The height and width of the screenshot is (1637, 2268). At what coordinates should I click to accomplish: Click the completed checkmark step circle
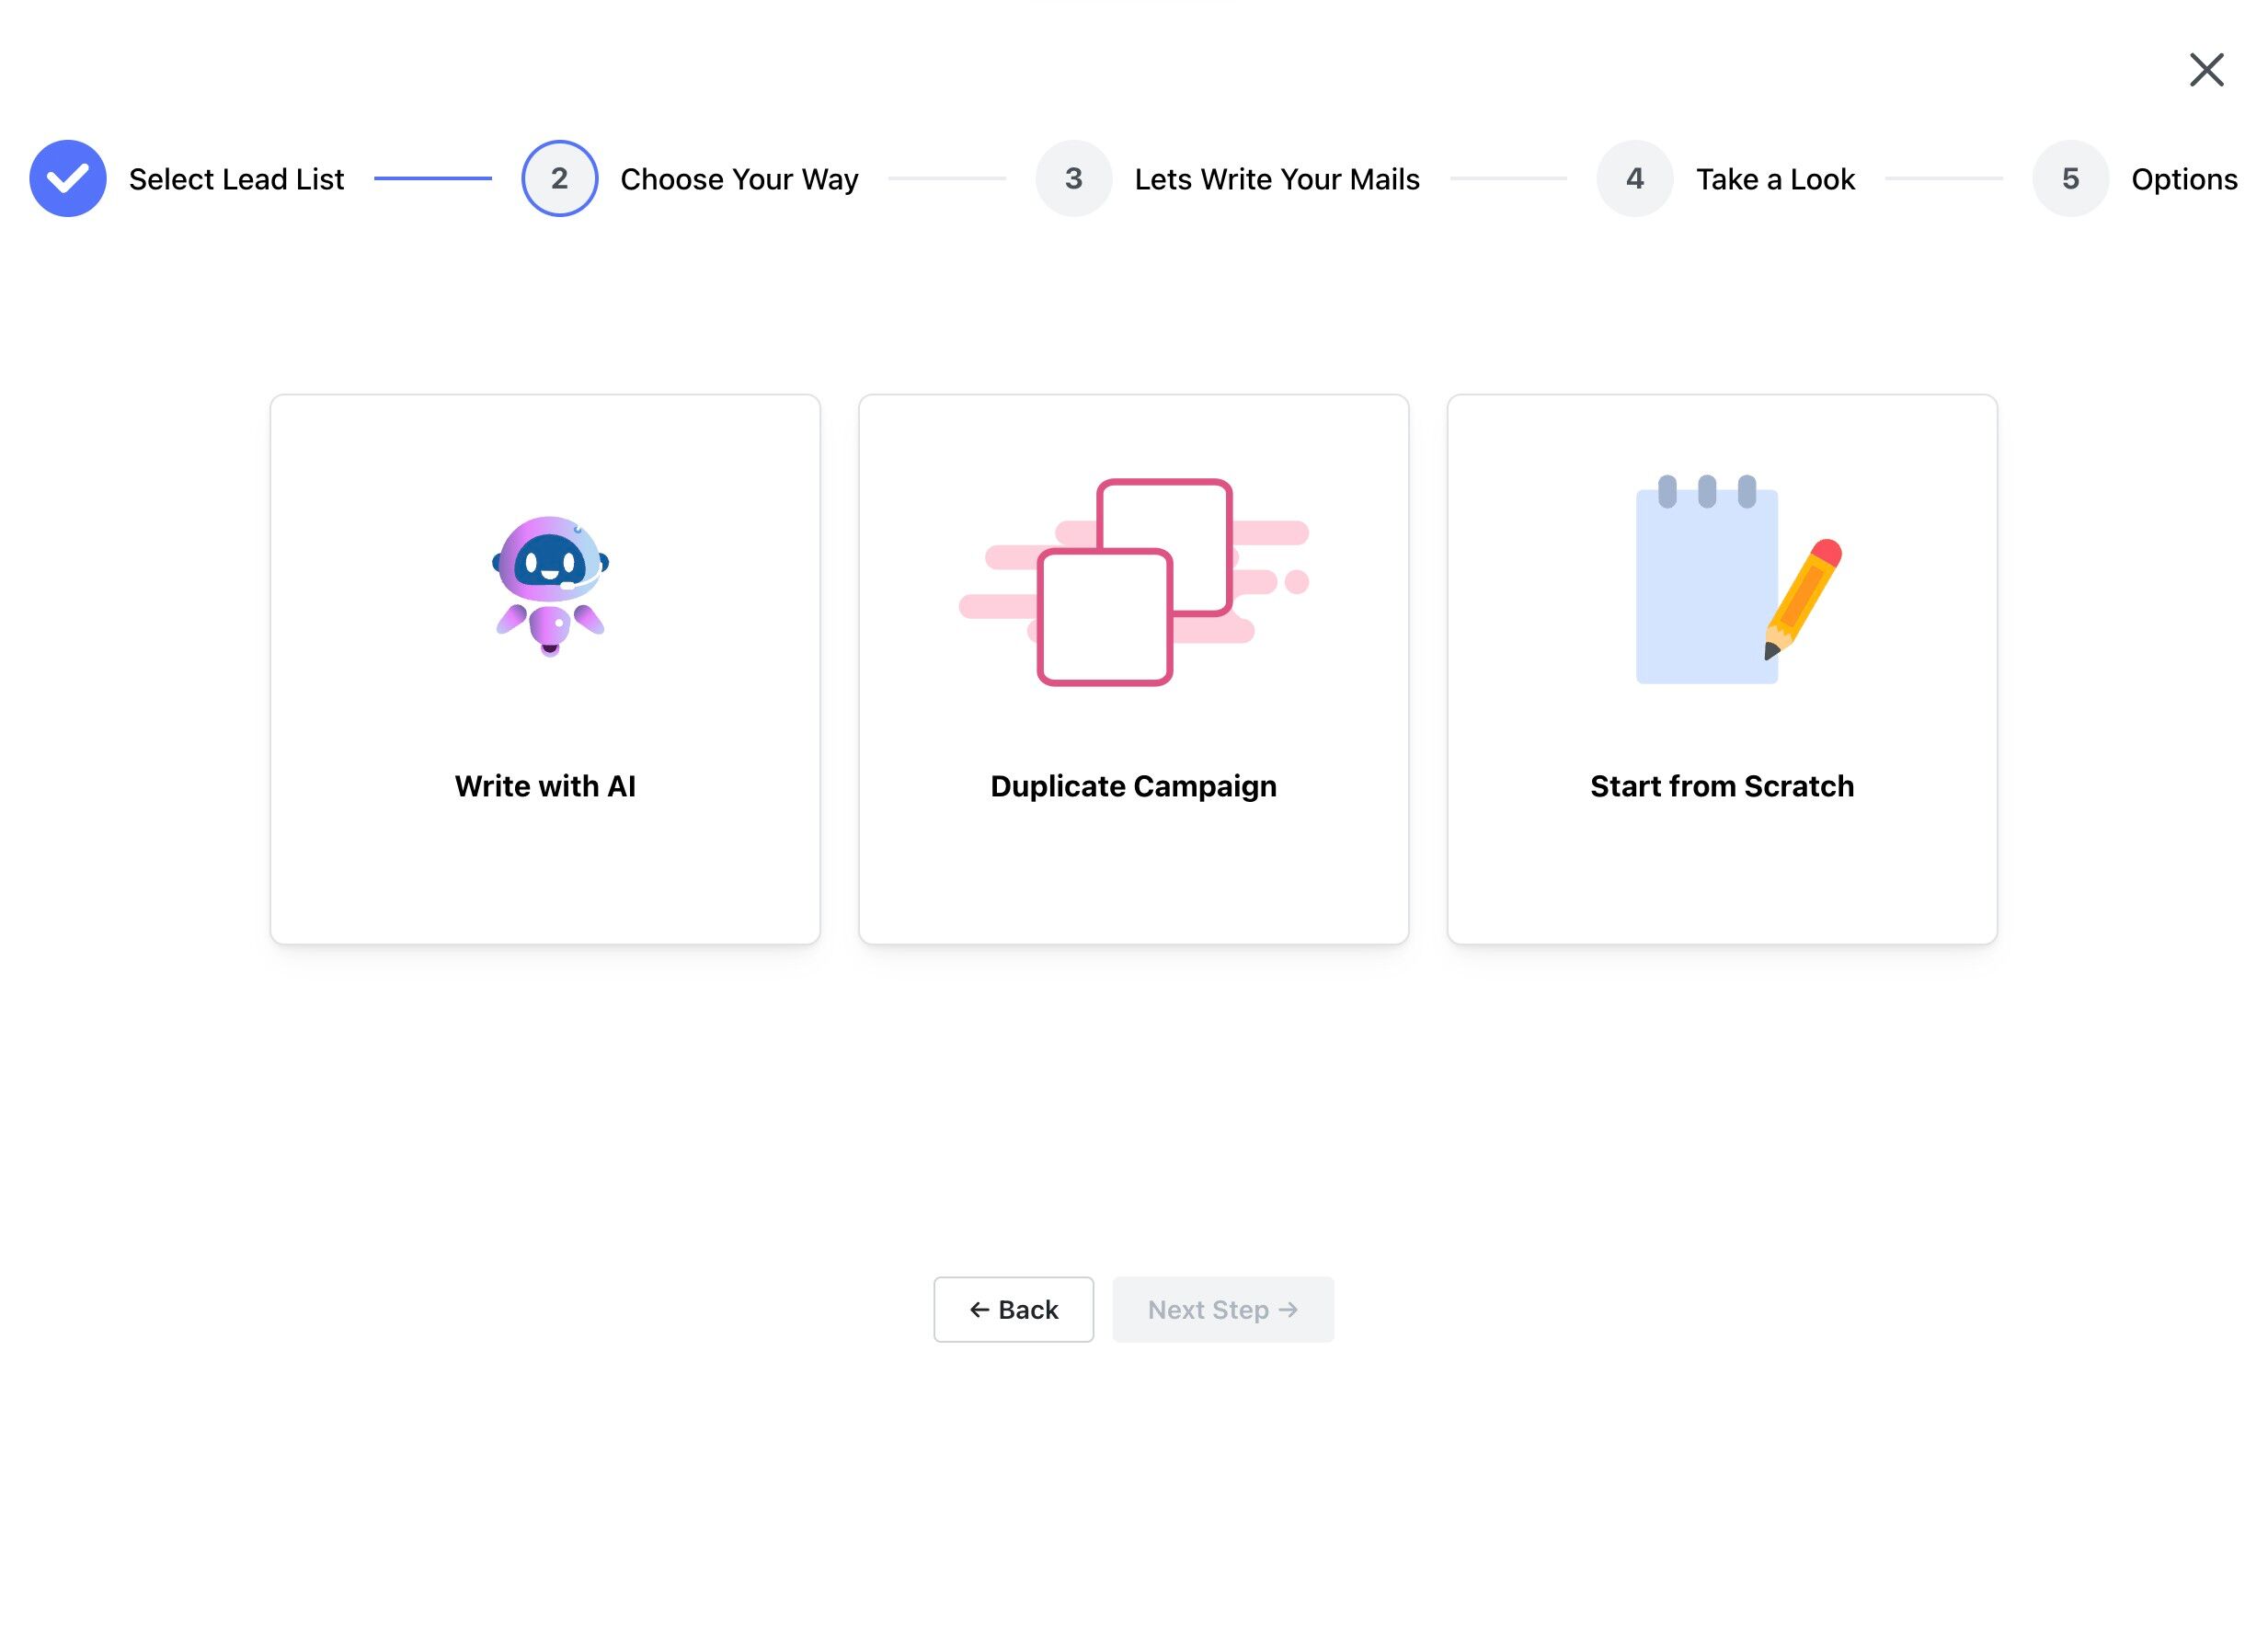pos(68,178)
